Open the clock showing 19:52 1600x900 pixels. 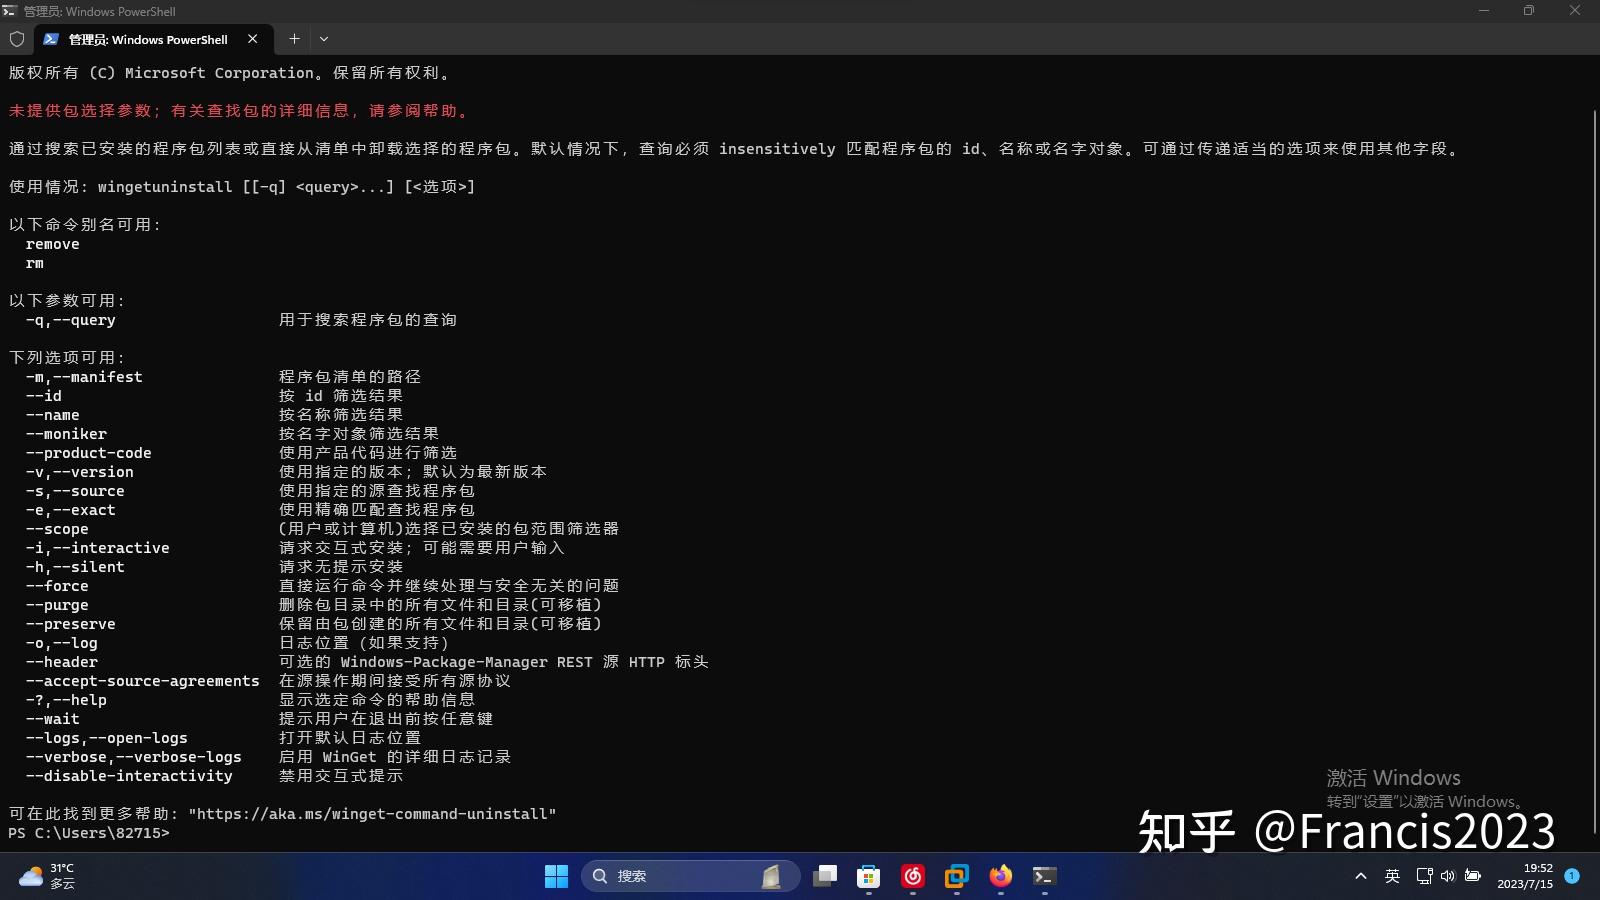click(1525, 876)
